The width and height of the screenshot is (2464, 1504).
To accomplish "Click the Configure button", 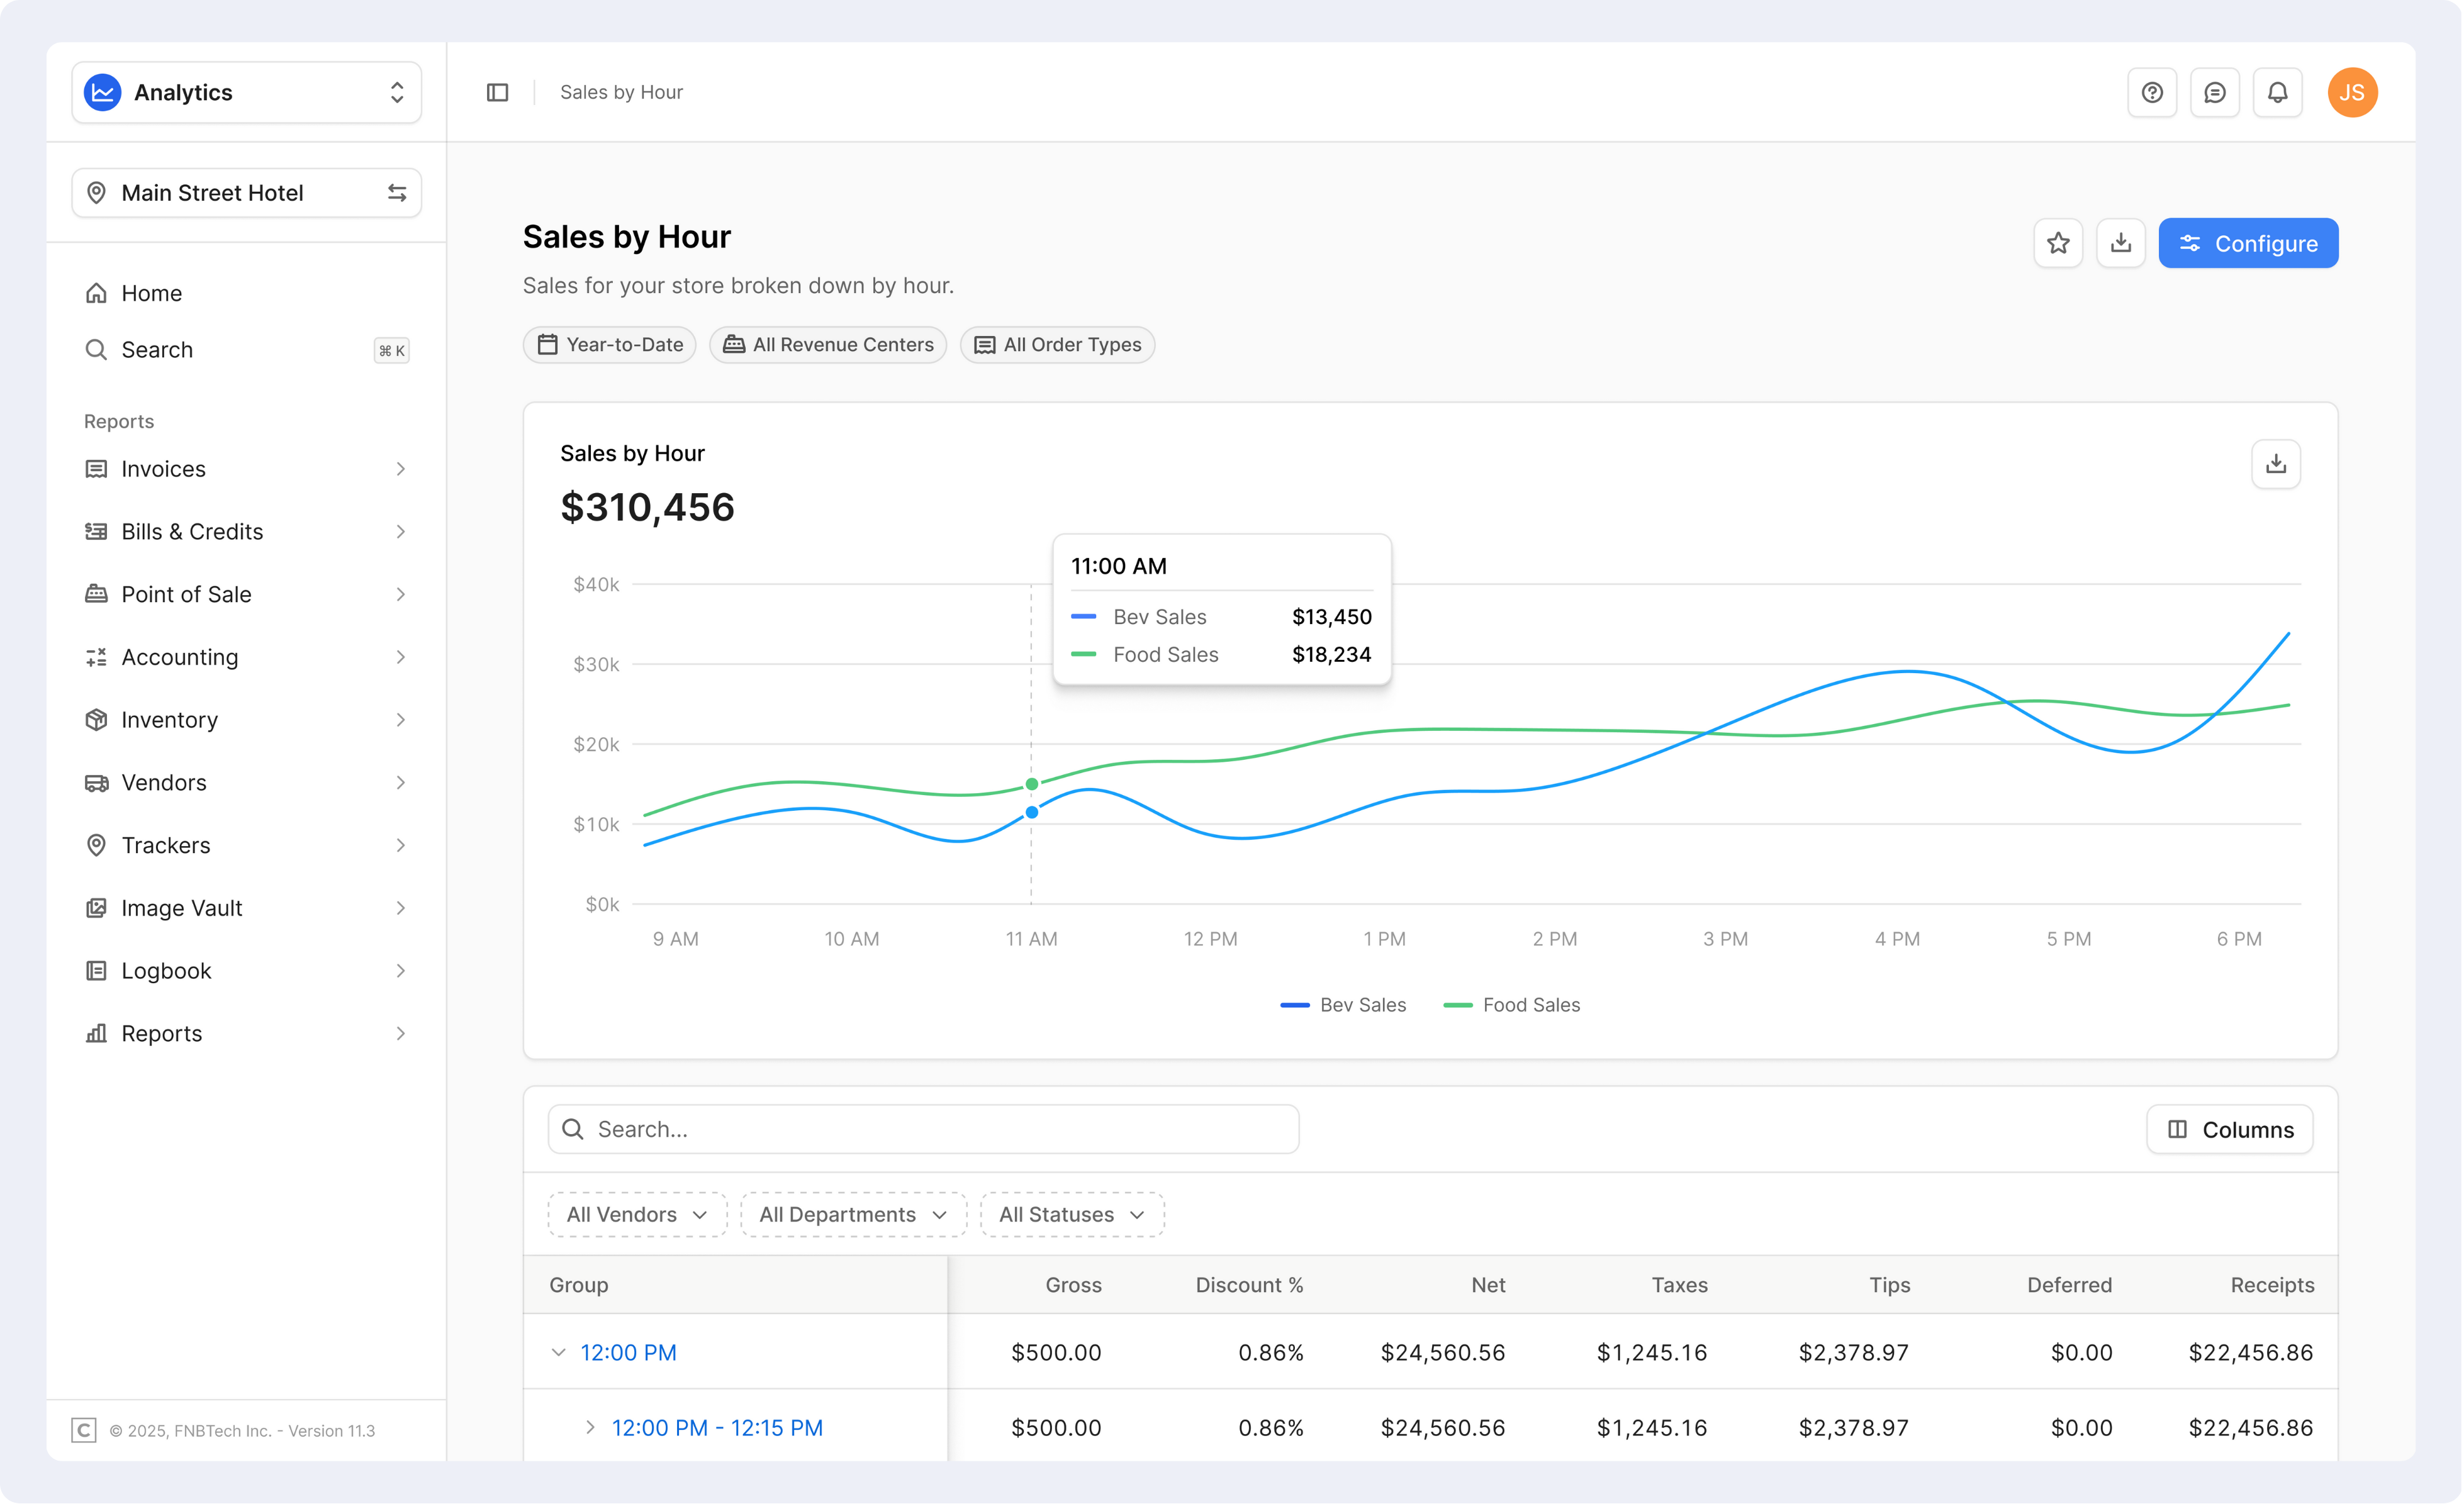I will [2248, 243].
